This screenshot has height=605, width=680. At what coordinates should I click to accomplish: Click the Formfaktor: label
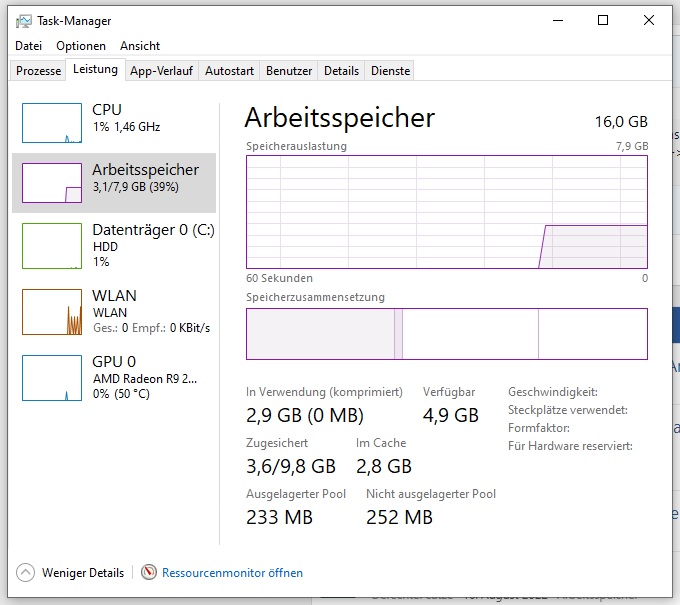[x=539, y=428]
